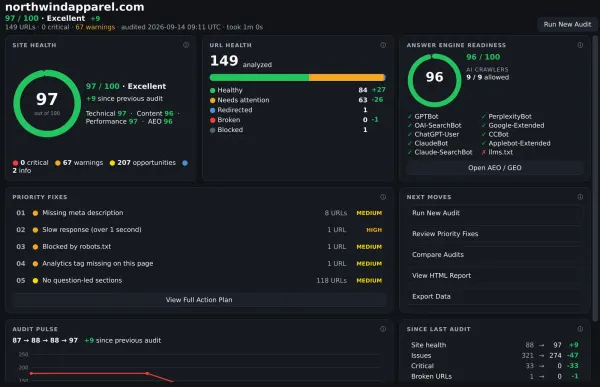Open the Blocked by robots.txt fix
This screenshot has height=387, width=600.
(x=199, y=247)
